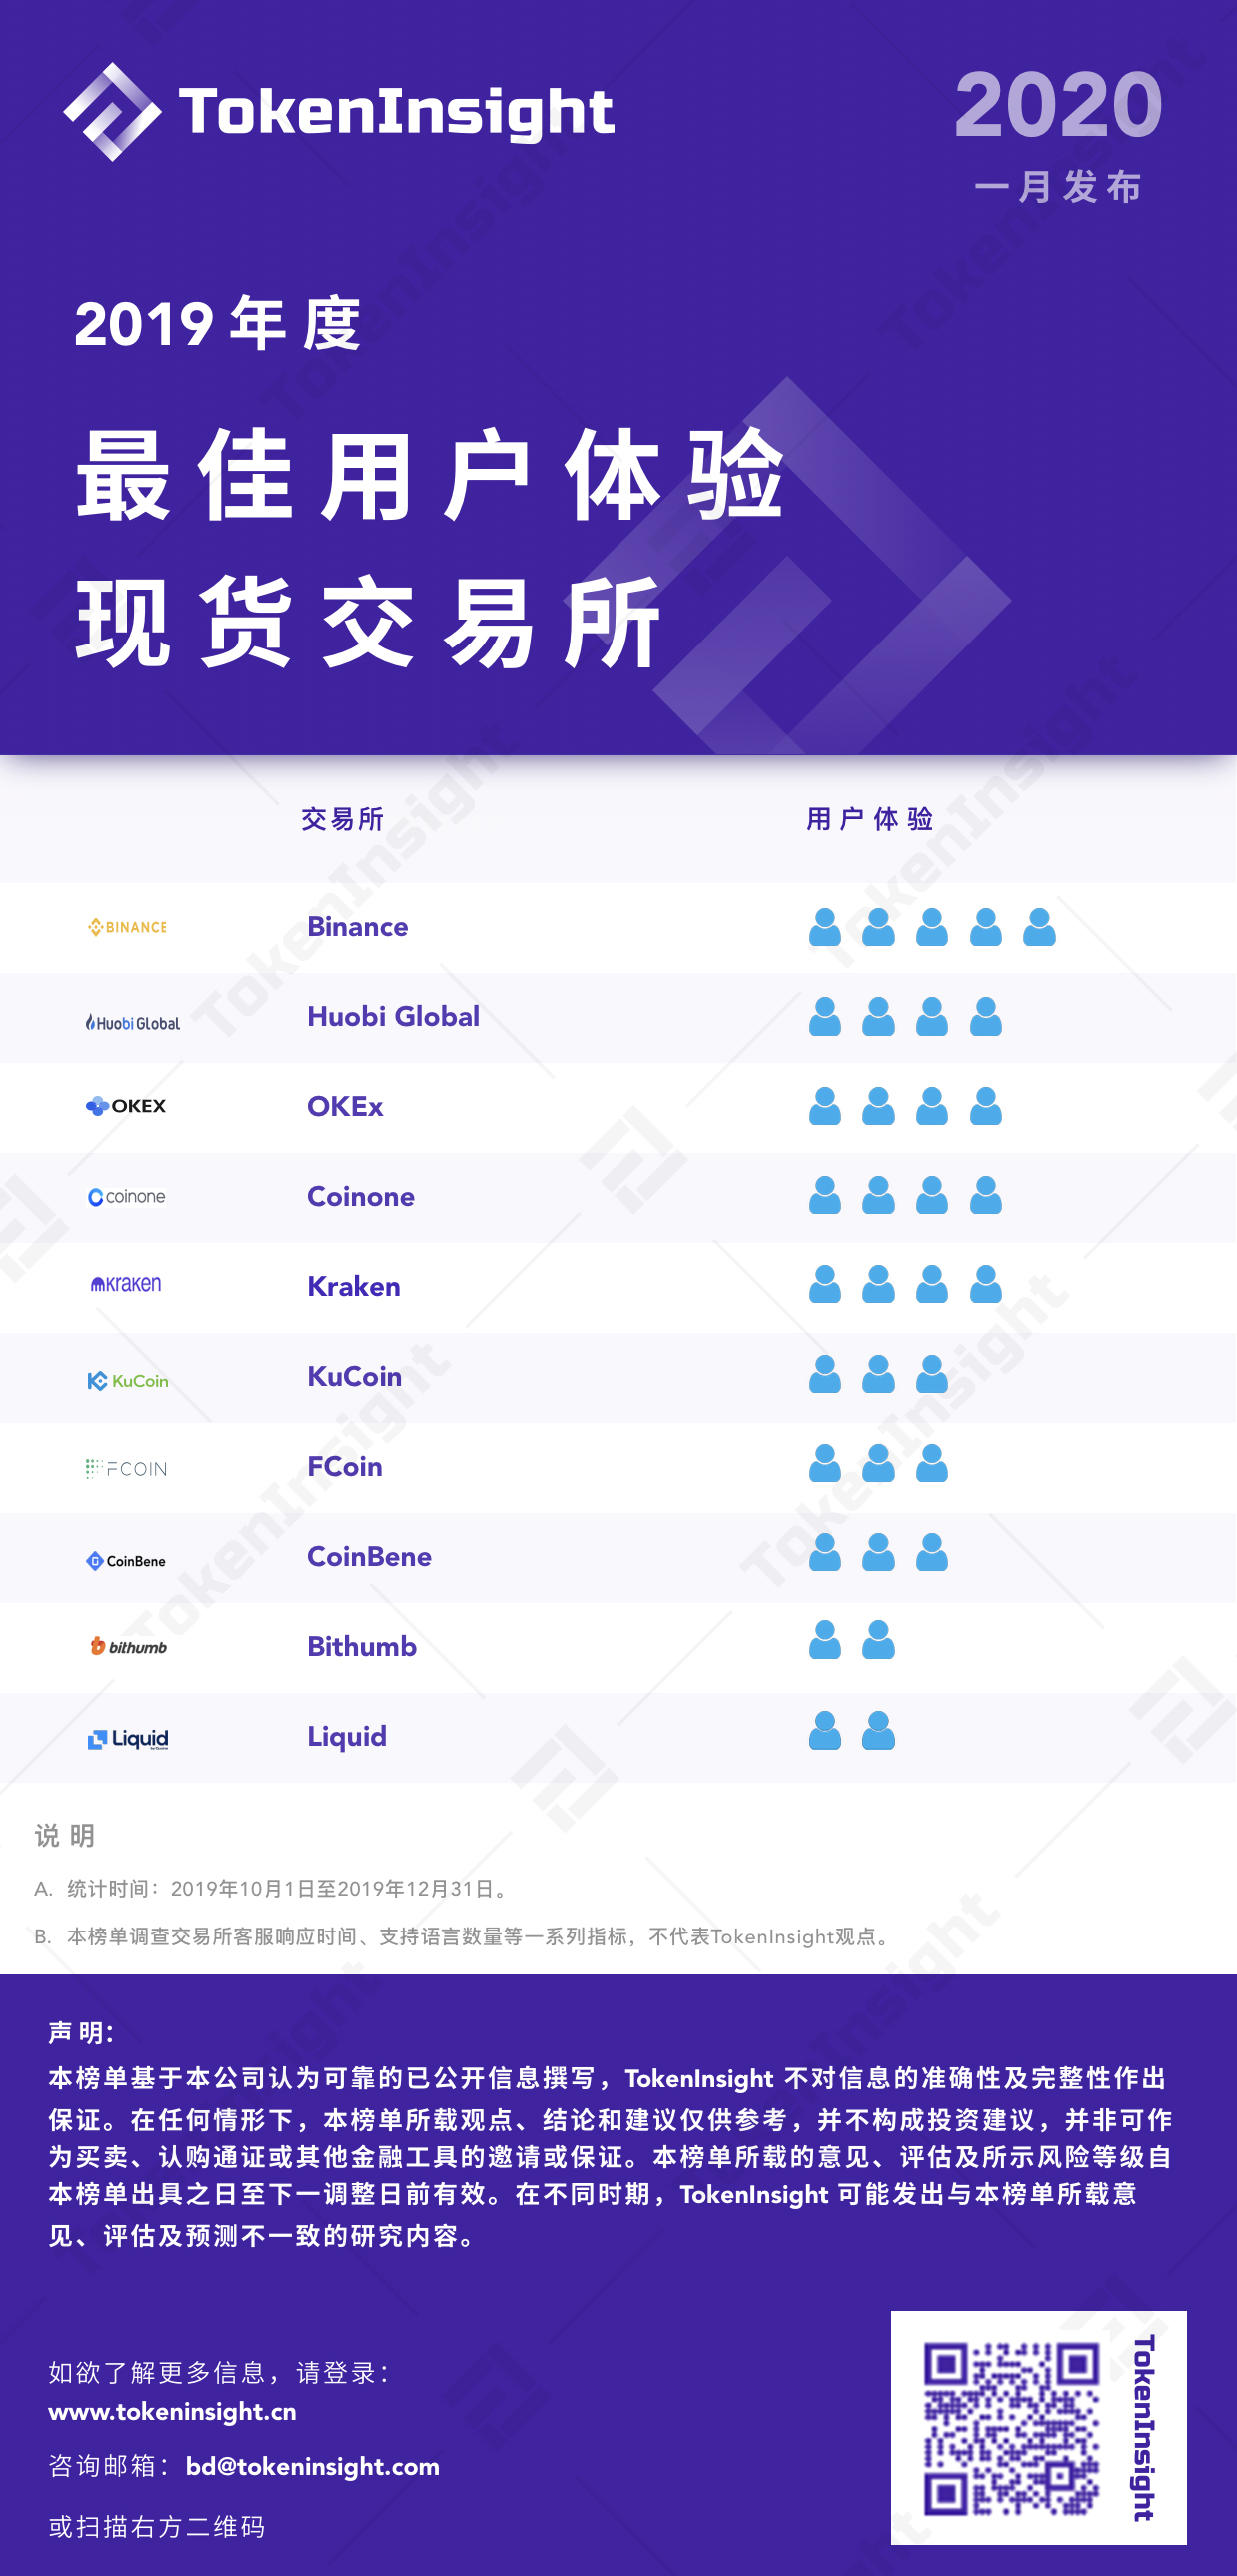Click the FCOIN logo icon
This screenshot has width=1237, height=2576.
(127, 1468)
